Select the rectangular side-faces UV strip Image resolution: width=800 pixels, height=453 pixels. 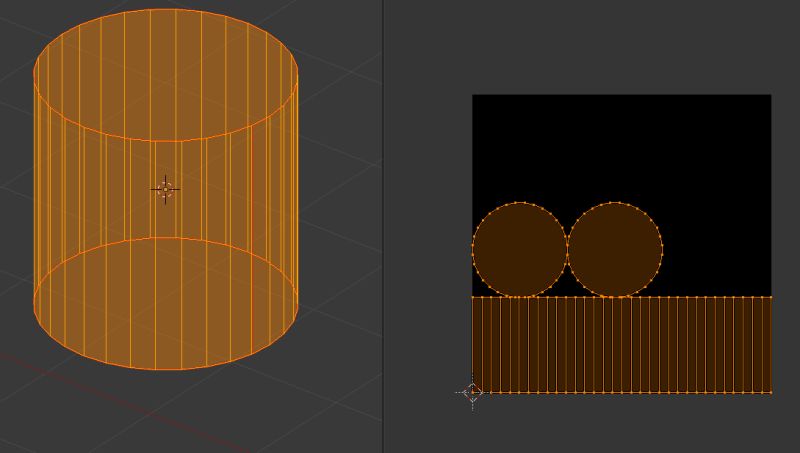[x=621, y=345]
